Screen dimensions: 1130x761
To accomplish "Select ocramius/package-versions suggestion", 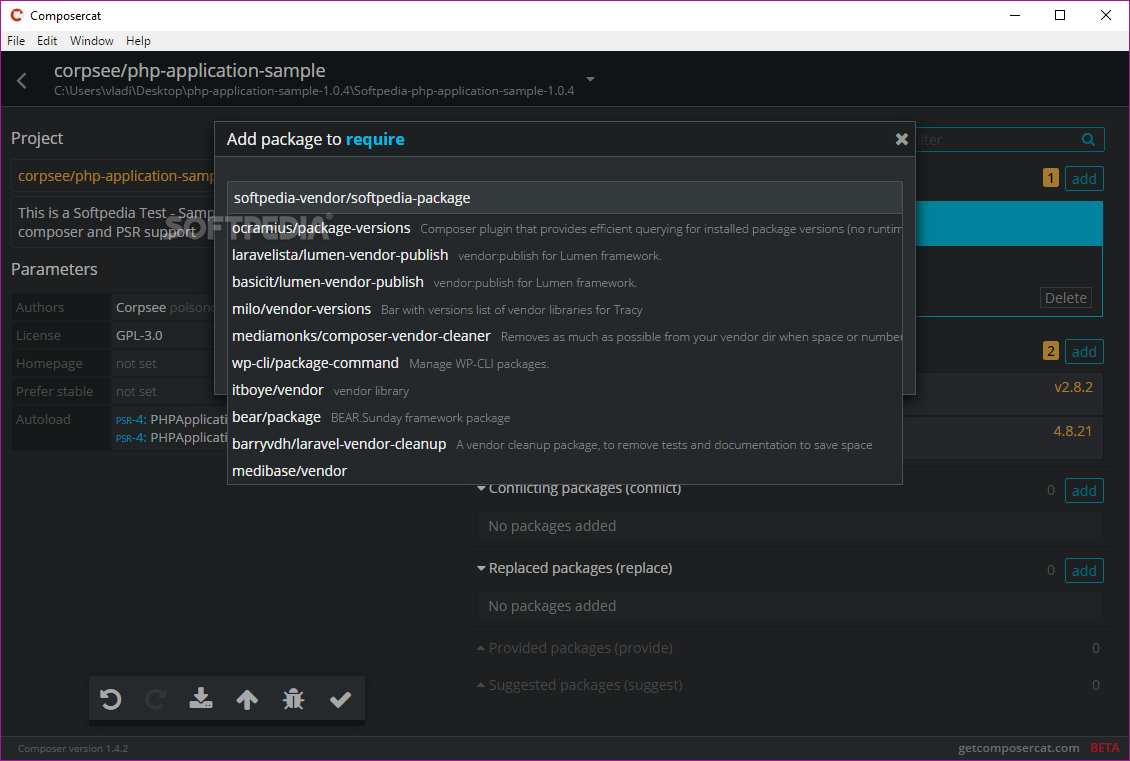I will pos(565,228).
